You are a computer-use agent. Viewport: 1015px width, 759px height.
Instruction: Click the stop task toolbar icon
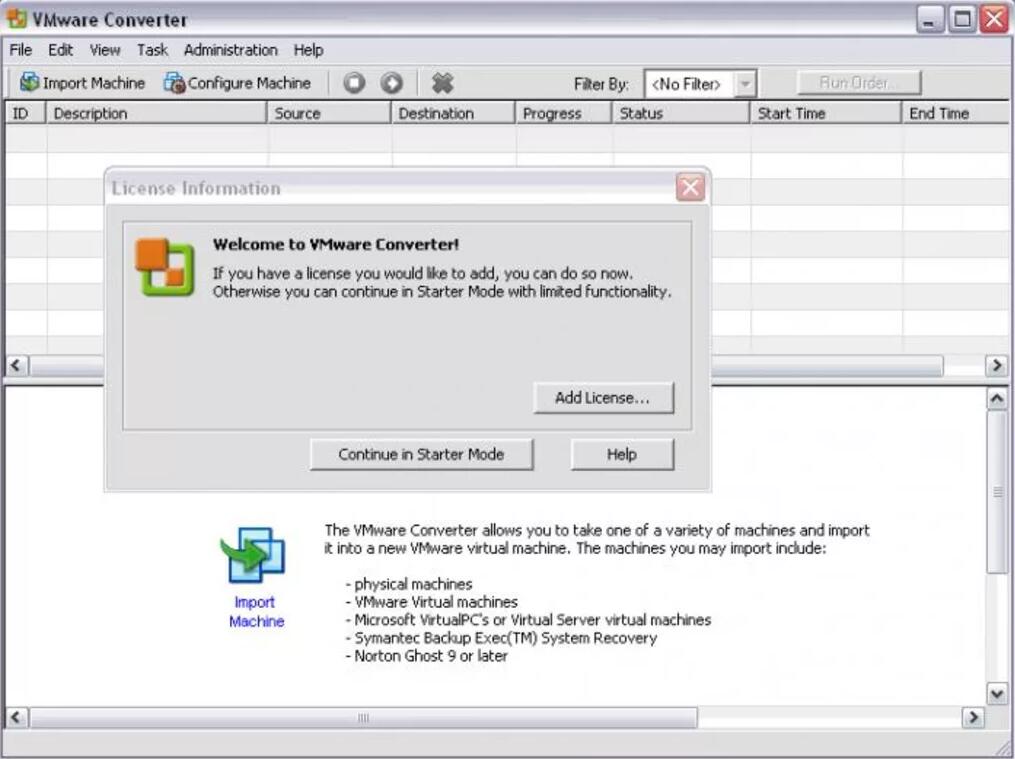click(x=354, y=83)
